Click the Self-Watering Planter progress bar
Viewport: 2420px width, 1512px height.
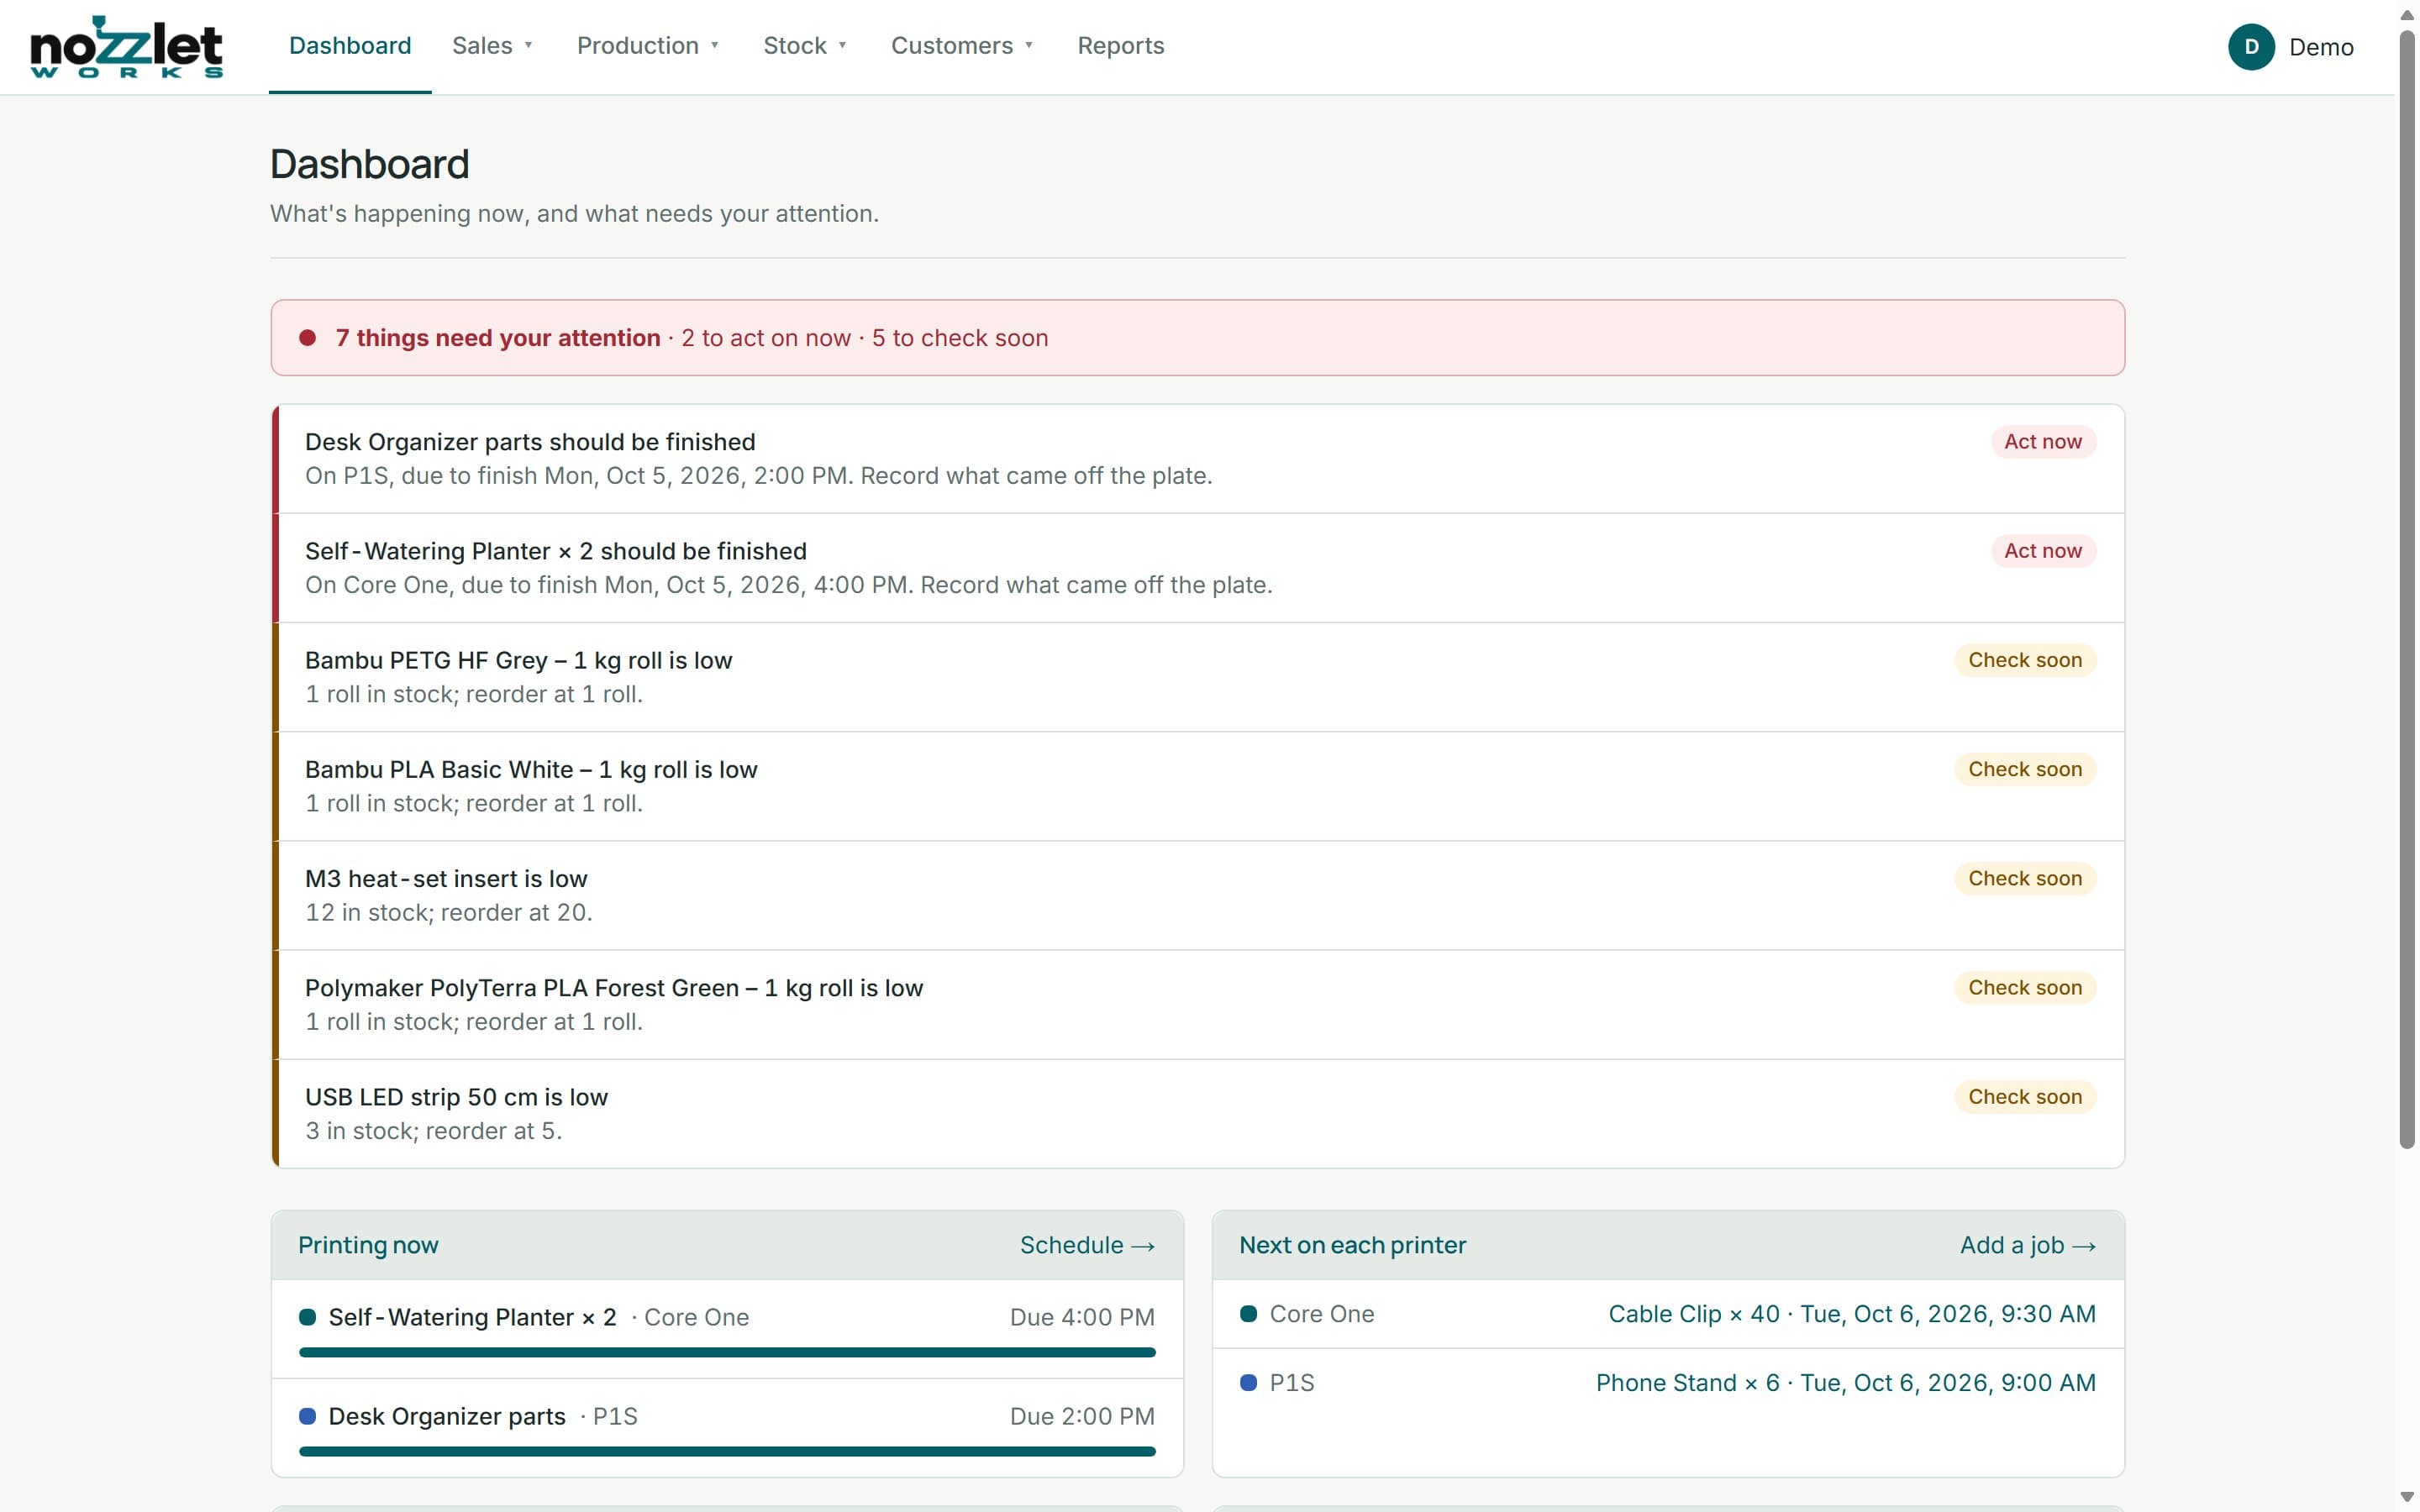pos(727,1352)
